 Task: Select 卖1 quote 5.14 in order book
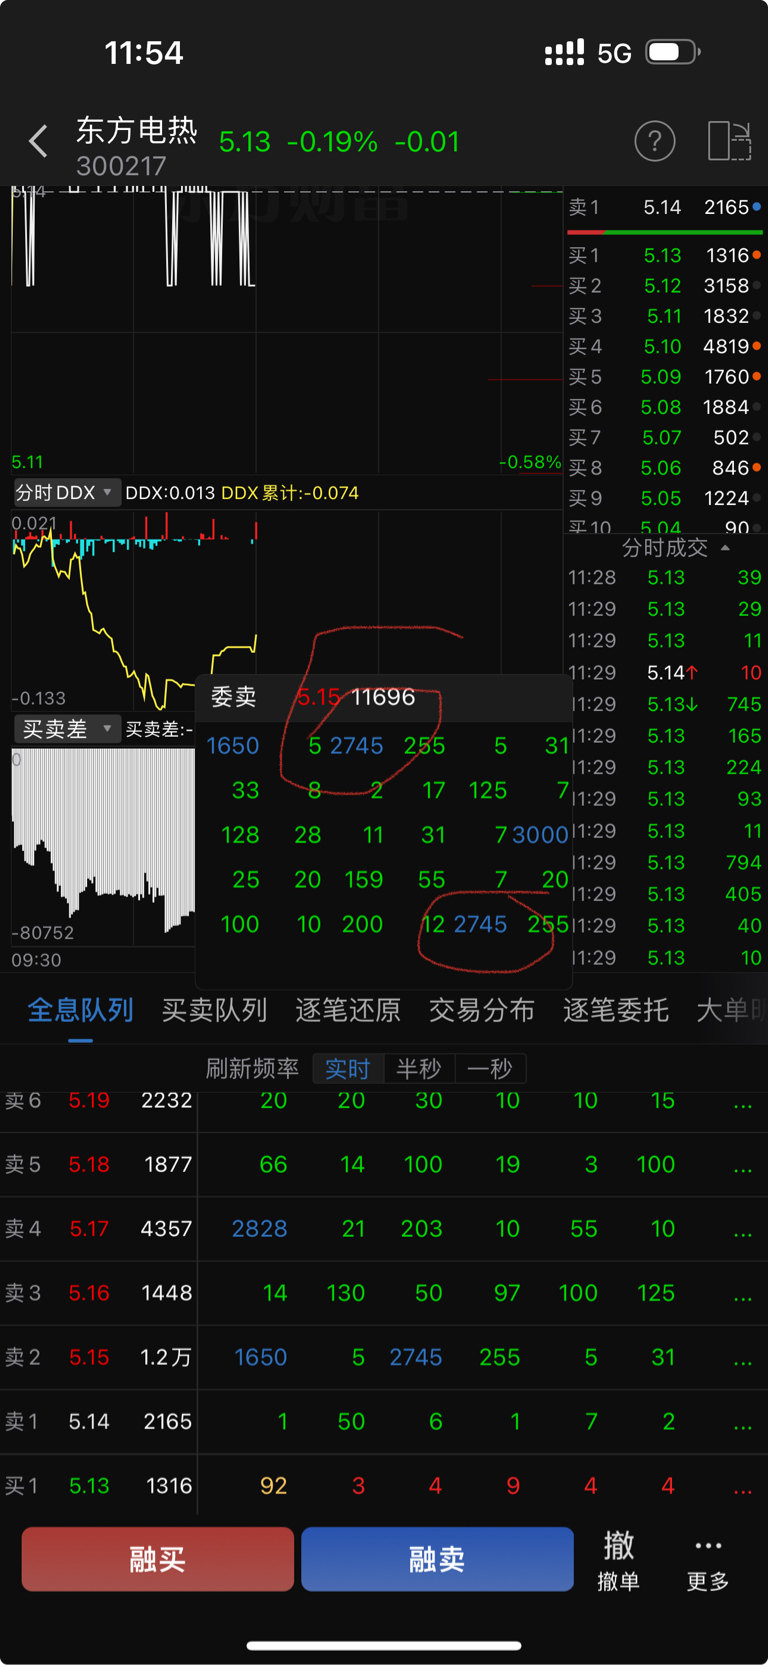point(665,207)
